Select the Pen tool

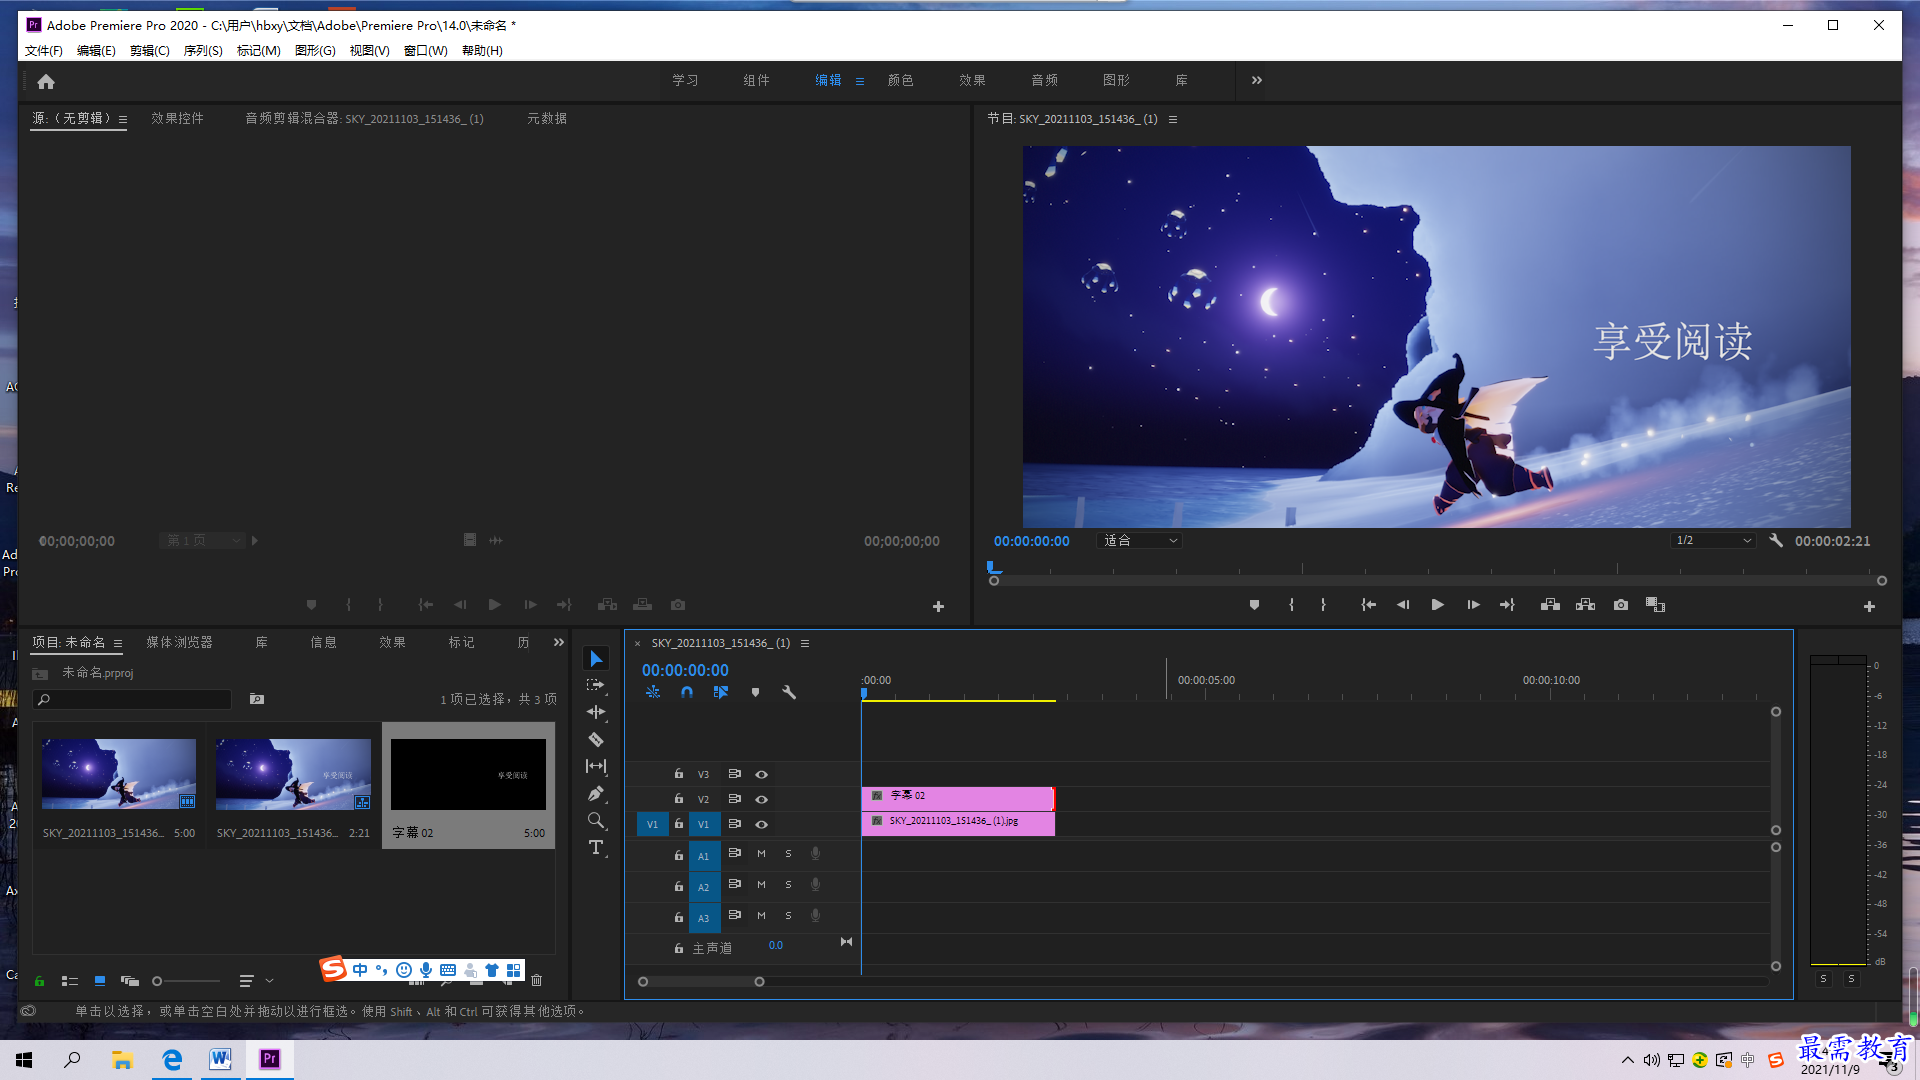pyautogui.click(x=596, y=793)
